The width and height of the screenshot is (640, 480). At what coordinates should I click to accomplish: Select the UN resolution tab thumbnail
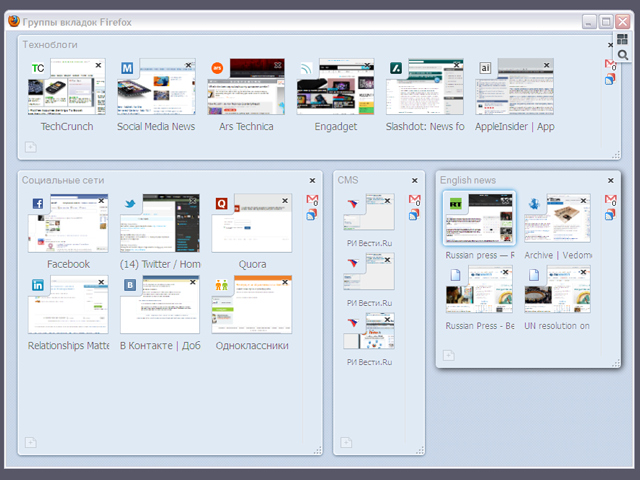pyautogui.click(x=557, y=291)
